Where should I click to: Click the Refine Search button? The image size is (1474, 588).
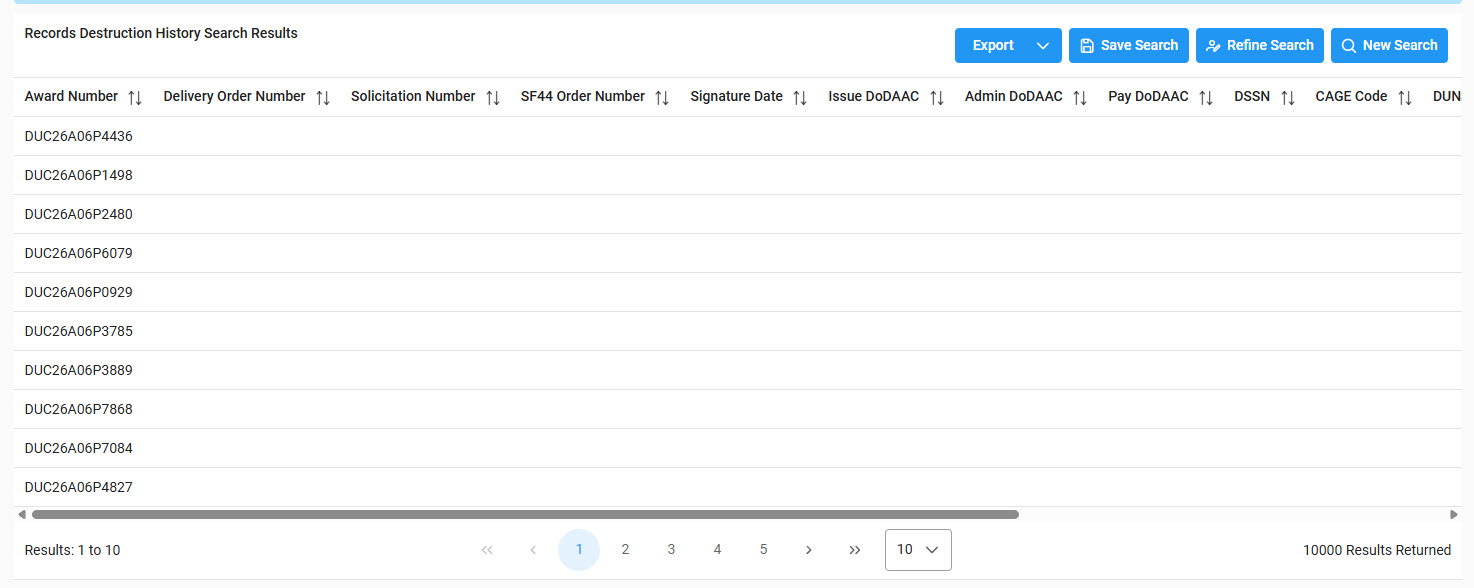pyautogui.click(x=1259, y=46)
